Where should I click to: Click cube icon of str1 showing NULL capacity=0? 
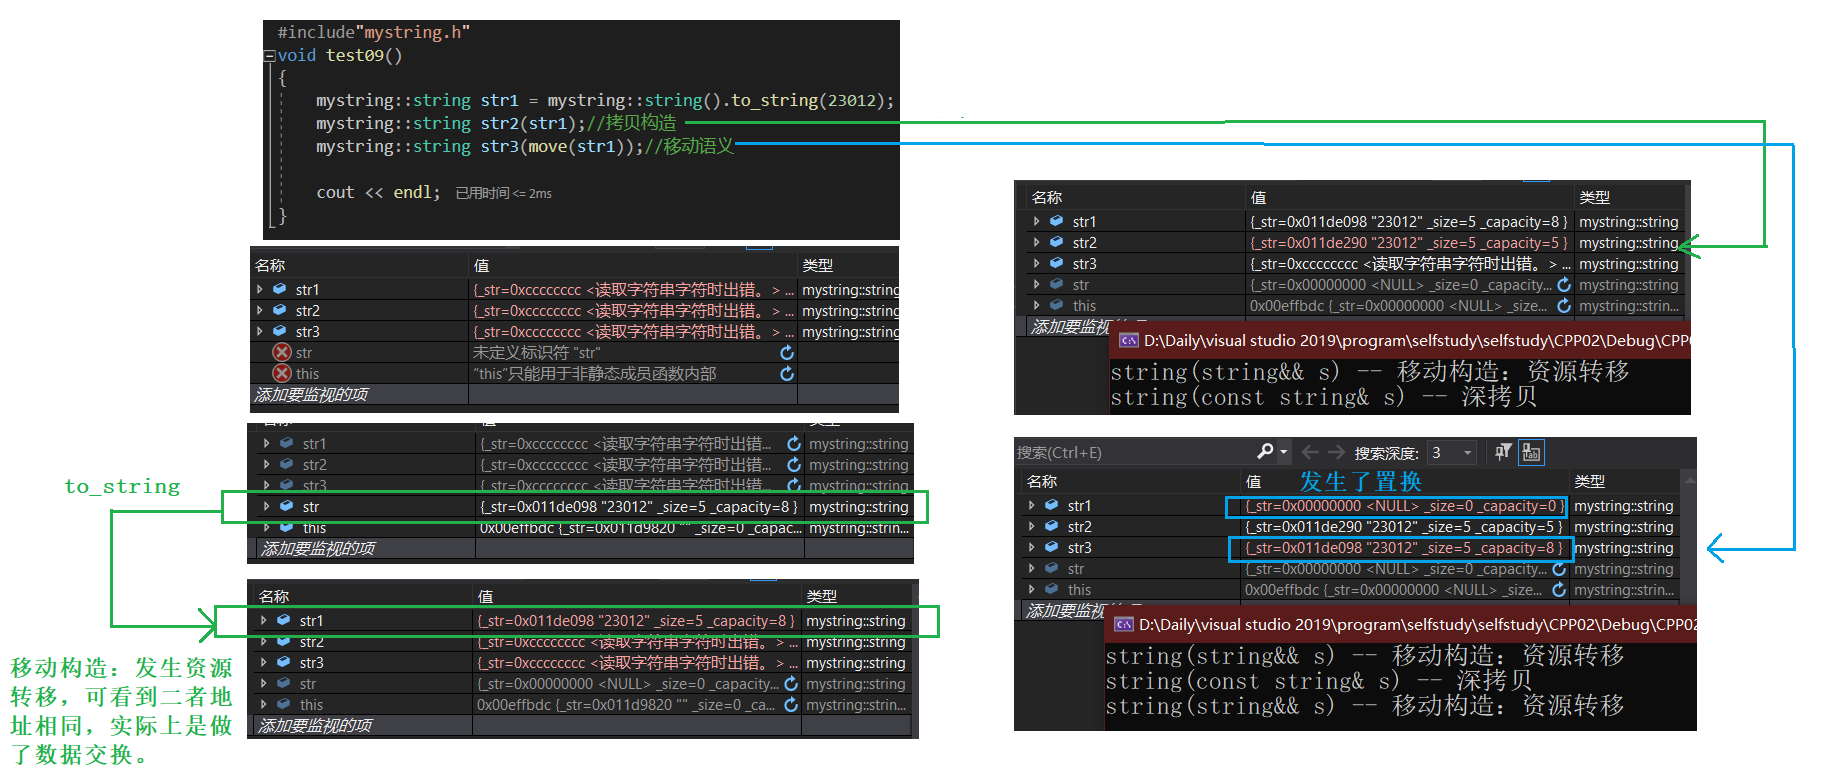point(1051,505)
